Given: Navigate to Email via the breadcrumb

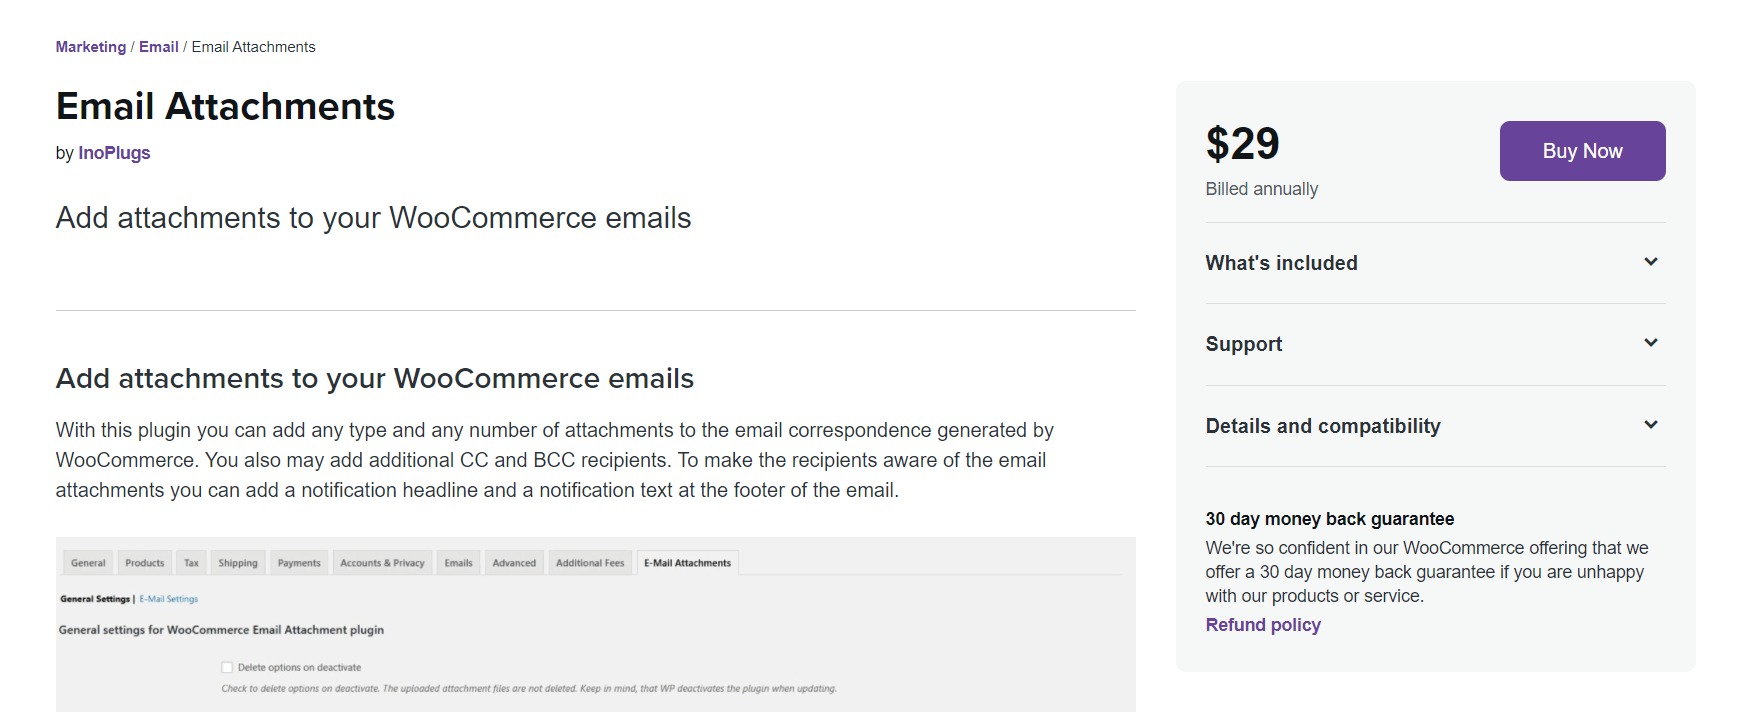Looking at the screenshot, I should coord(158,46).
